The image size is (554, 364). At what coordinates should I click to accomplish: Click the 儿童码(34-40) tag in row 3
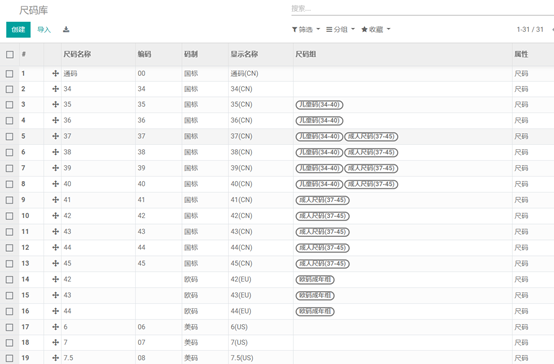(x=319, y=105)
